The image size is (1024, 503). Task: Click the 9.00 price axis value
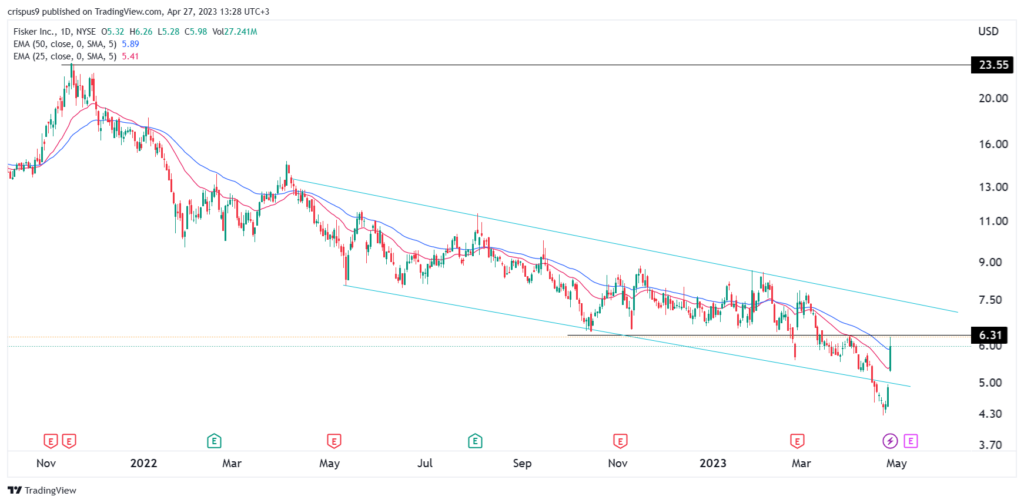coord(990,263)
